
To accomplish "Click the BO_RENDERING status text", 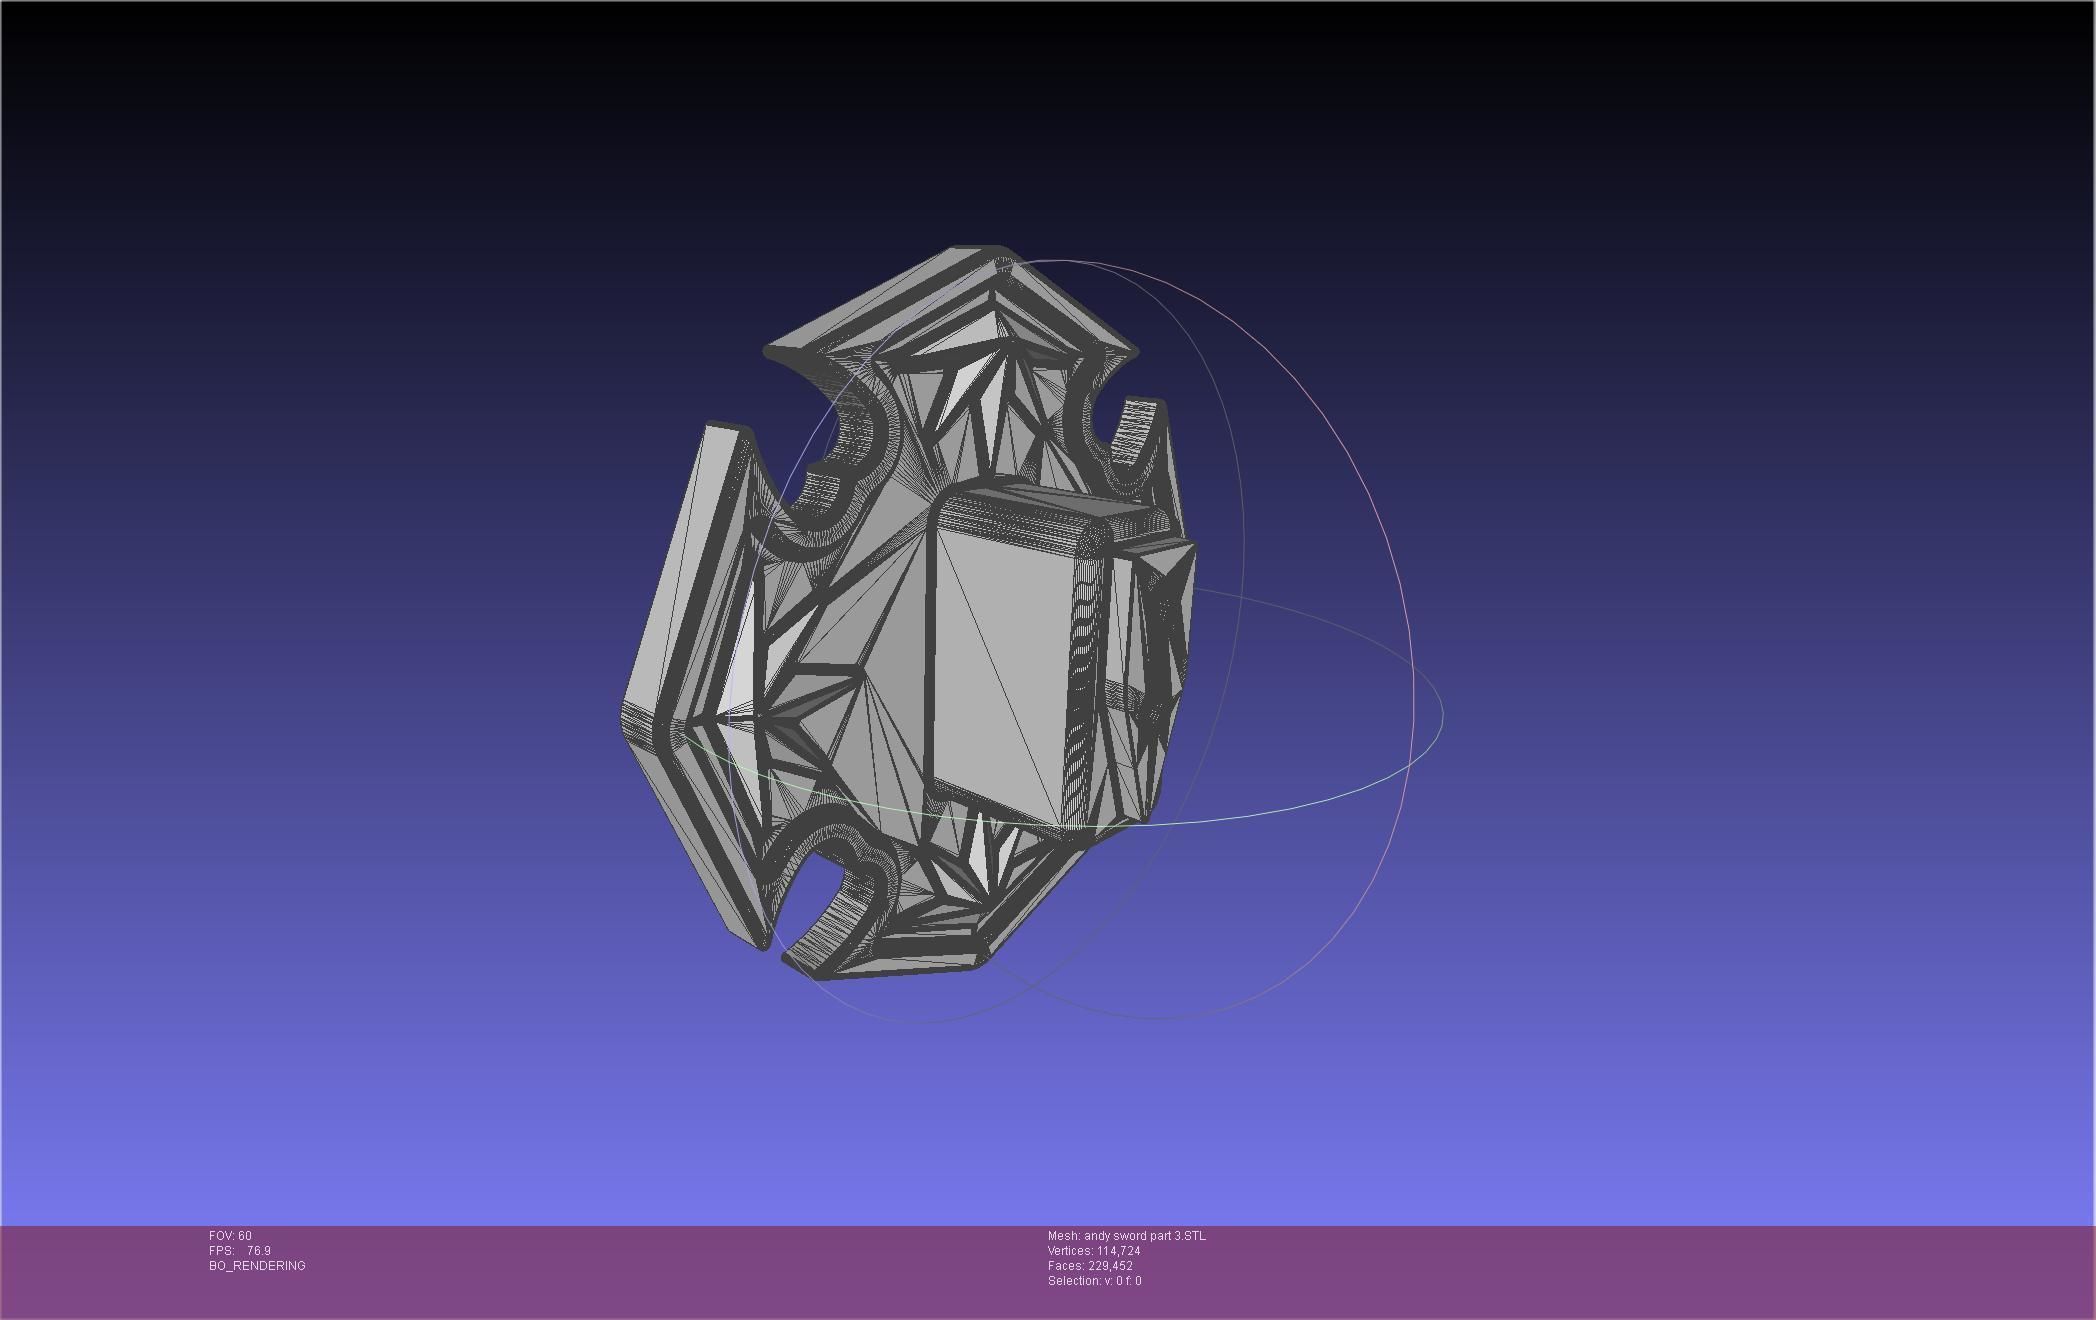I will coord(257,1266).
